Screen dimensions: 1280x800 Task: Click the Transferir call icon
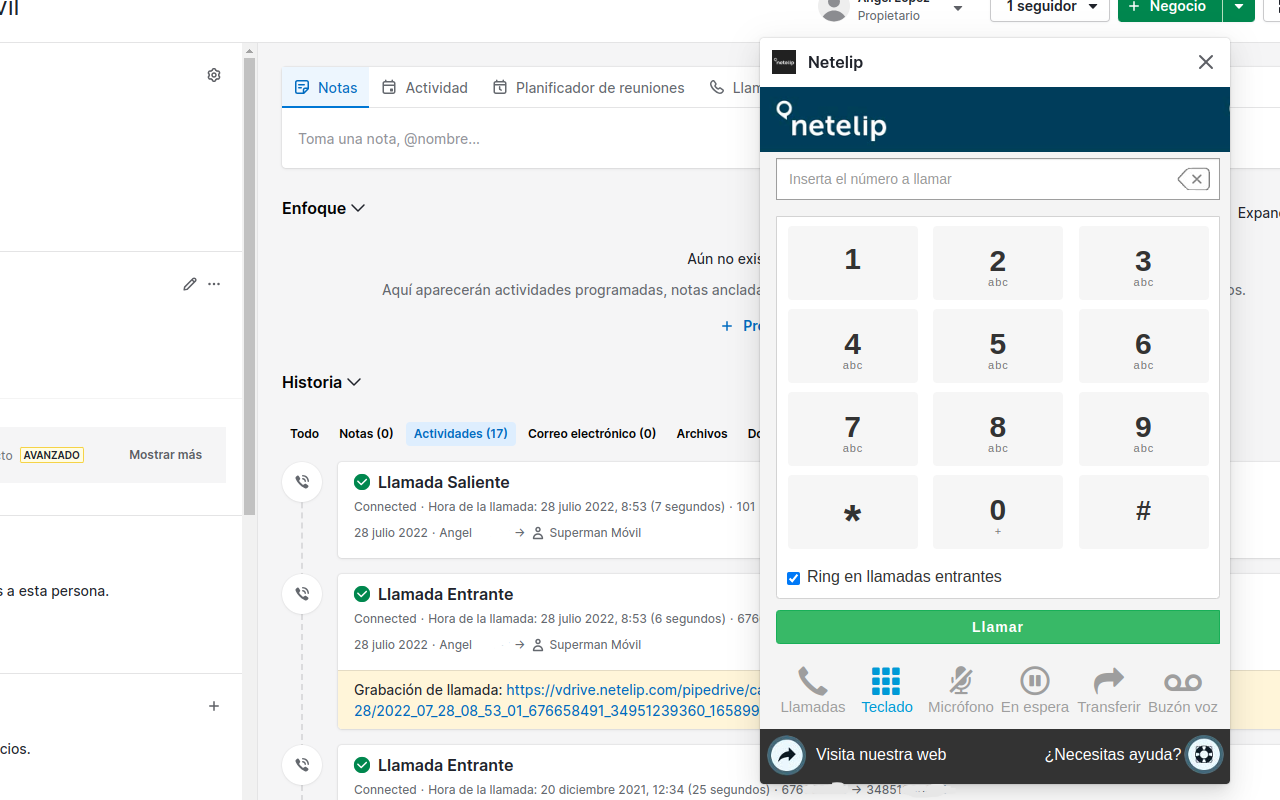tap(1108, 682)
